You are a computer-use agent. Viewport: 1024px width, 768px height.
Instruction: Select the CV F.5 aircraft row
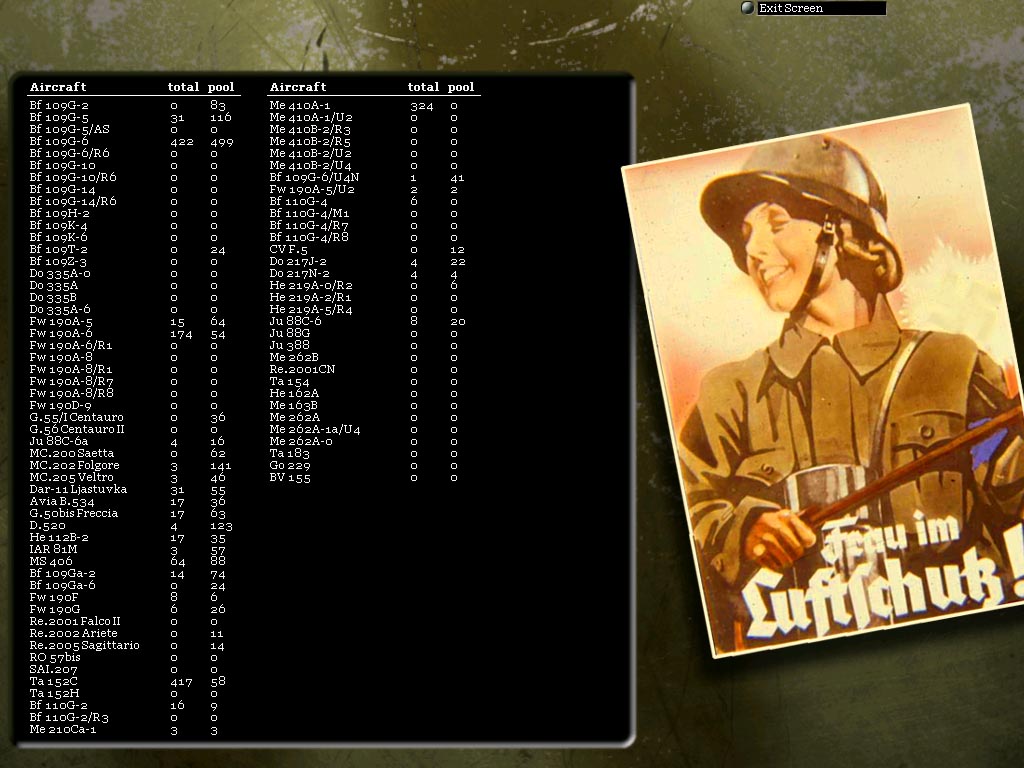pos(373,249)
